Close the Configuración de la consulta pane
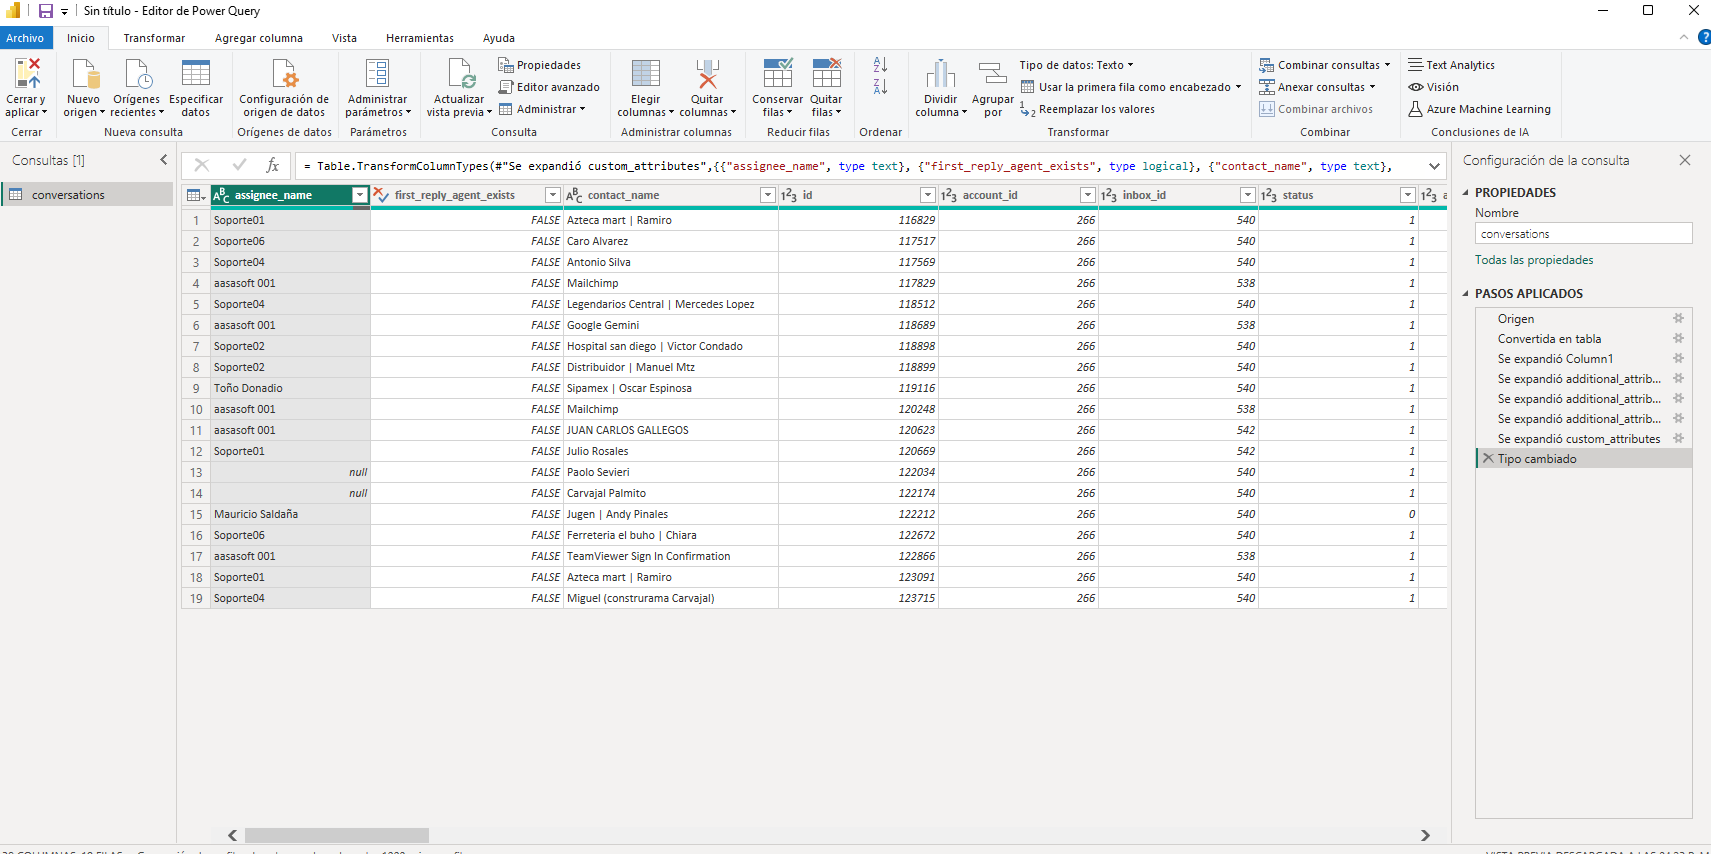This screenshot has width=1711, height=854. click(1685, 160)
